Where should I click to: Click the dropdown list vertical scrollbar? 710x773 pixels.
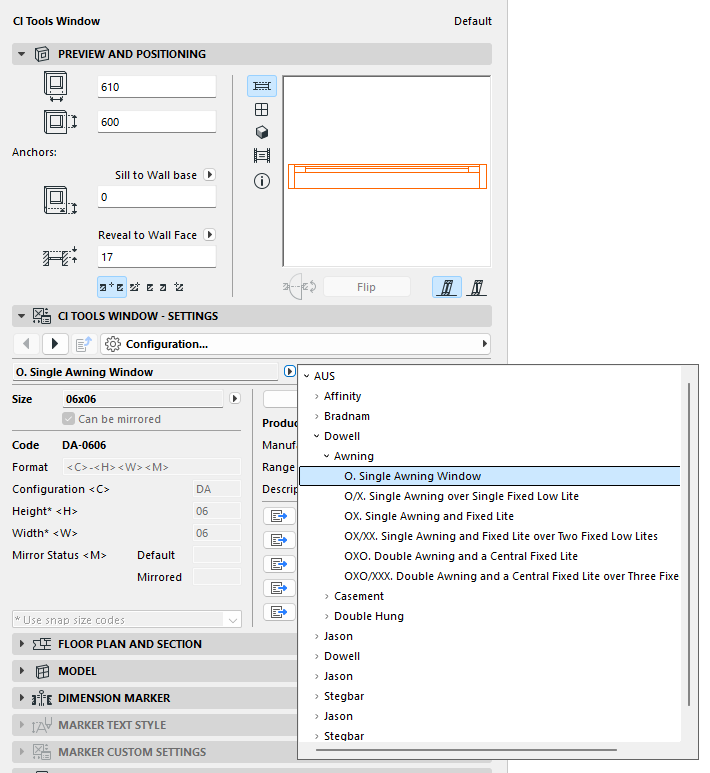(687, 540)
